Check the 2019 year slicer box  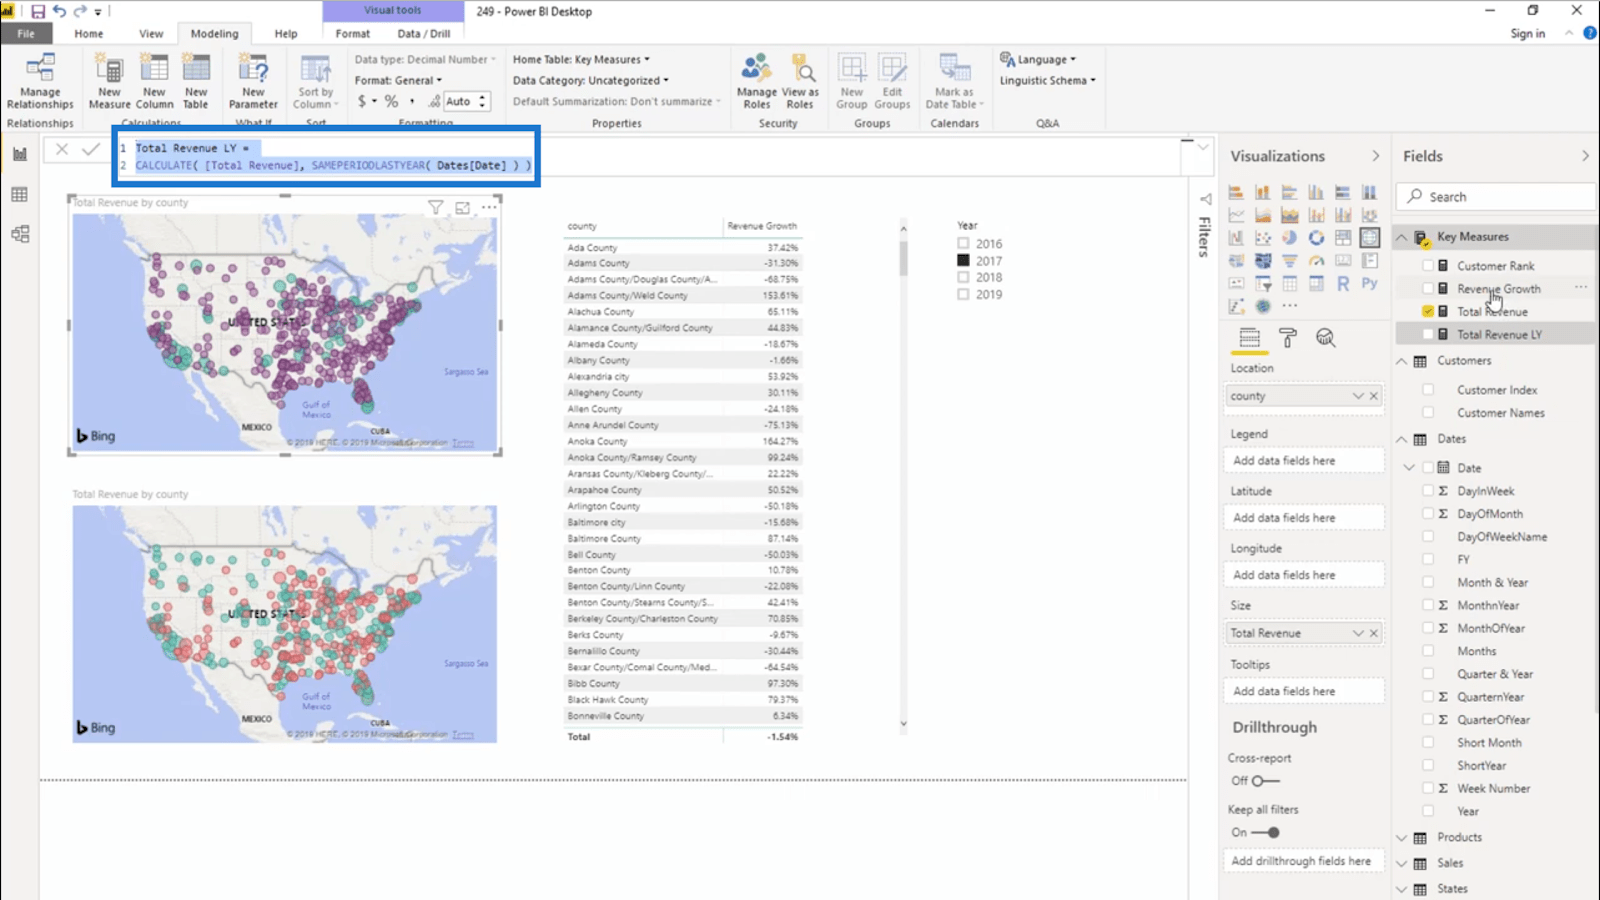point(963,294)
